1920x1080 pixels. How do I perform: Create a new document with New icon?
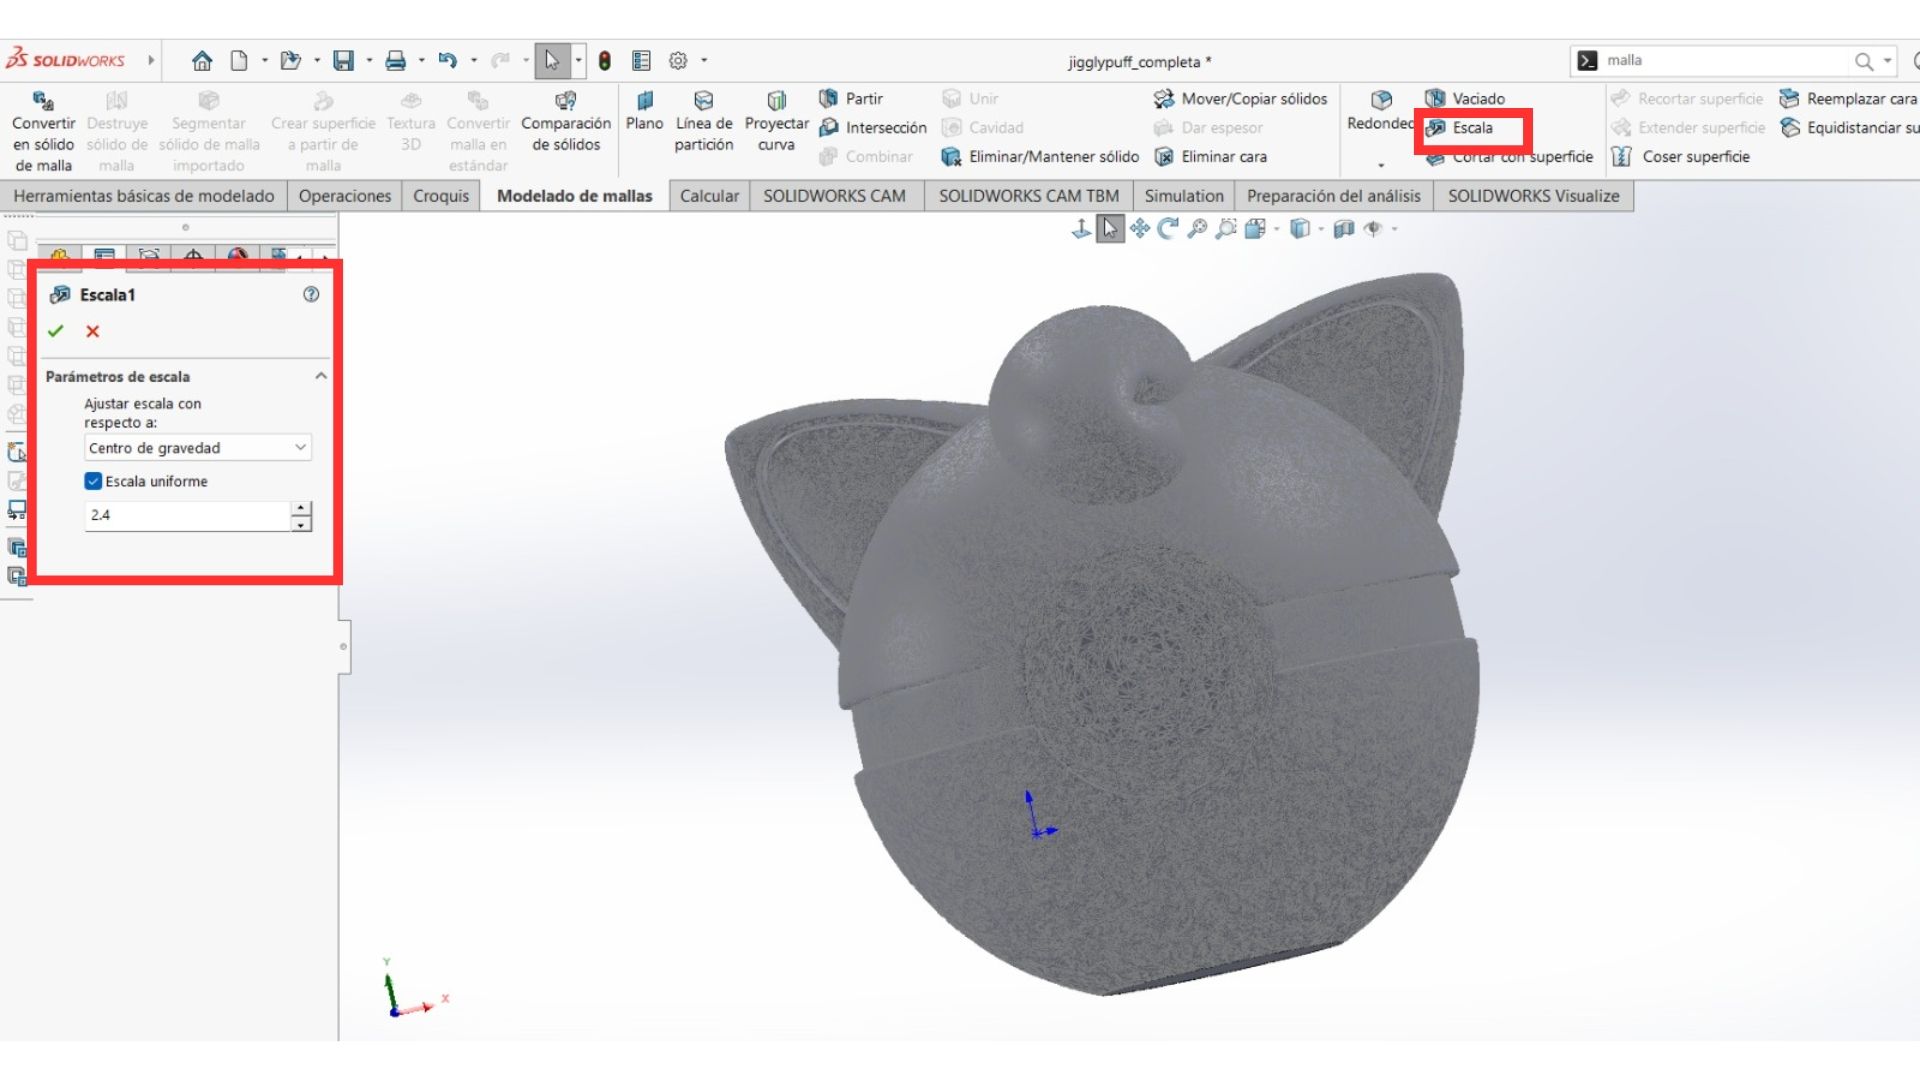coord(239,61)
